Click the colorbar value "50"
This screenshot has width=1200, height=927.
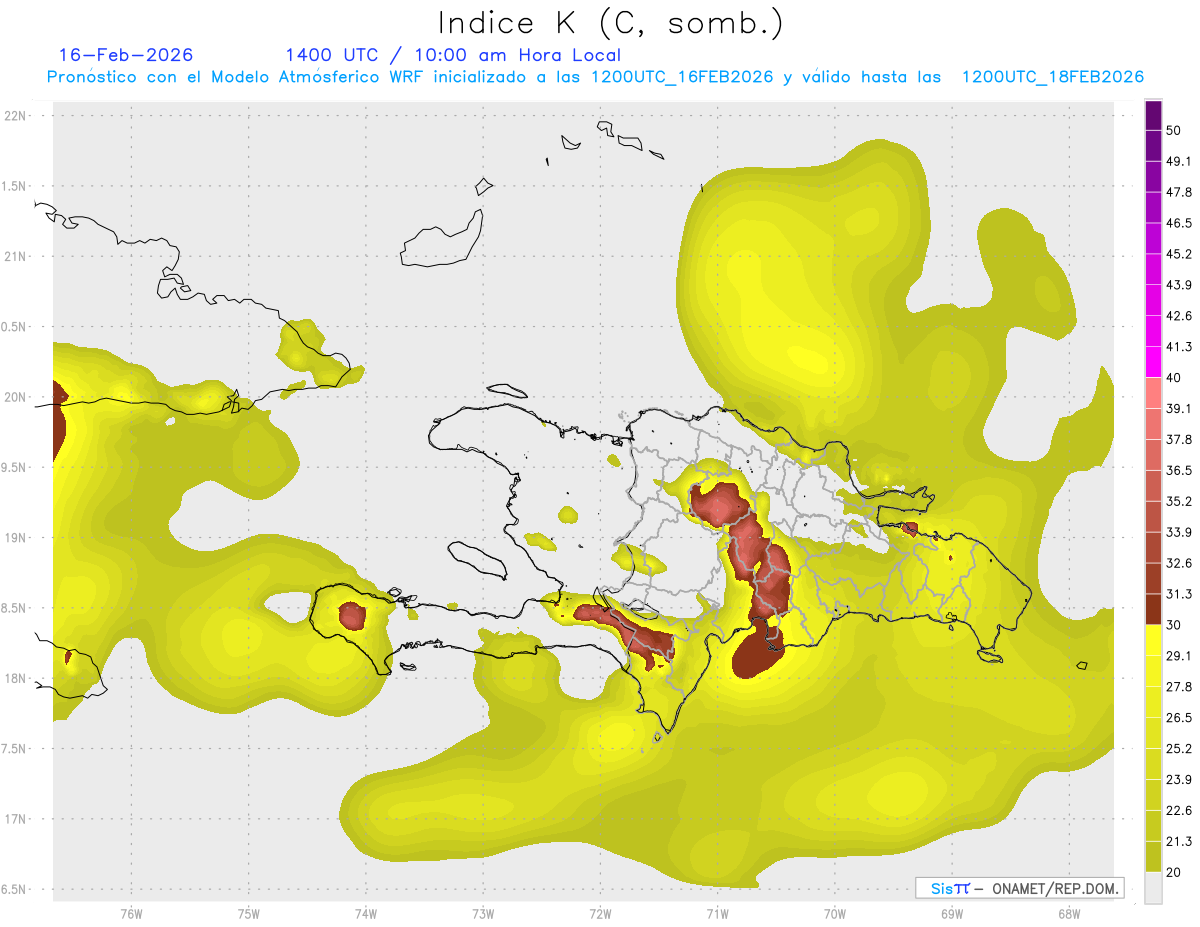click(1174, 131)
